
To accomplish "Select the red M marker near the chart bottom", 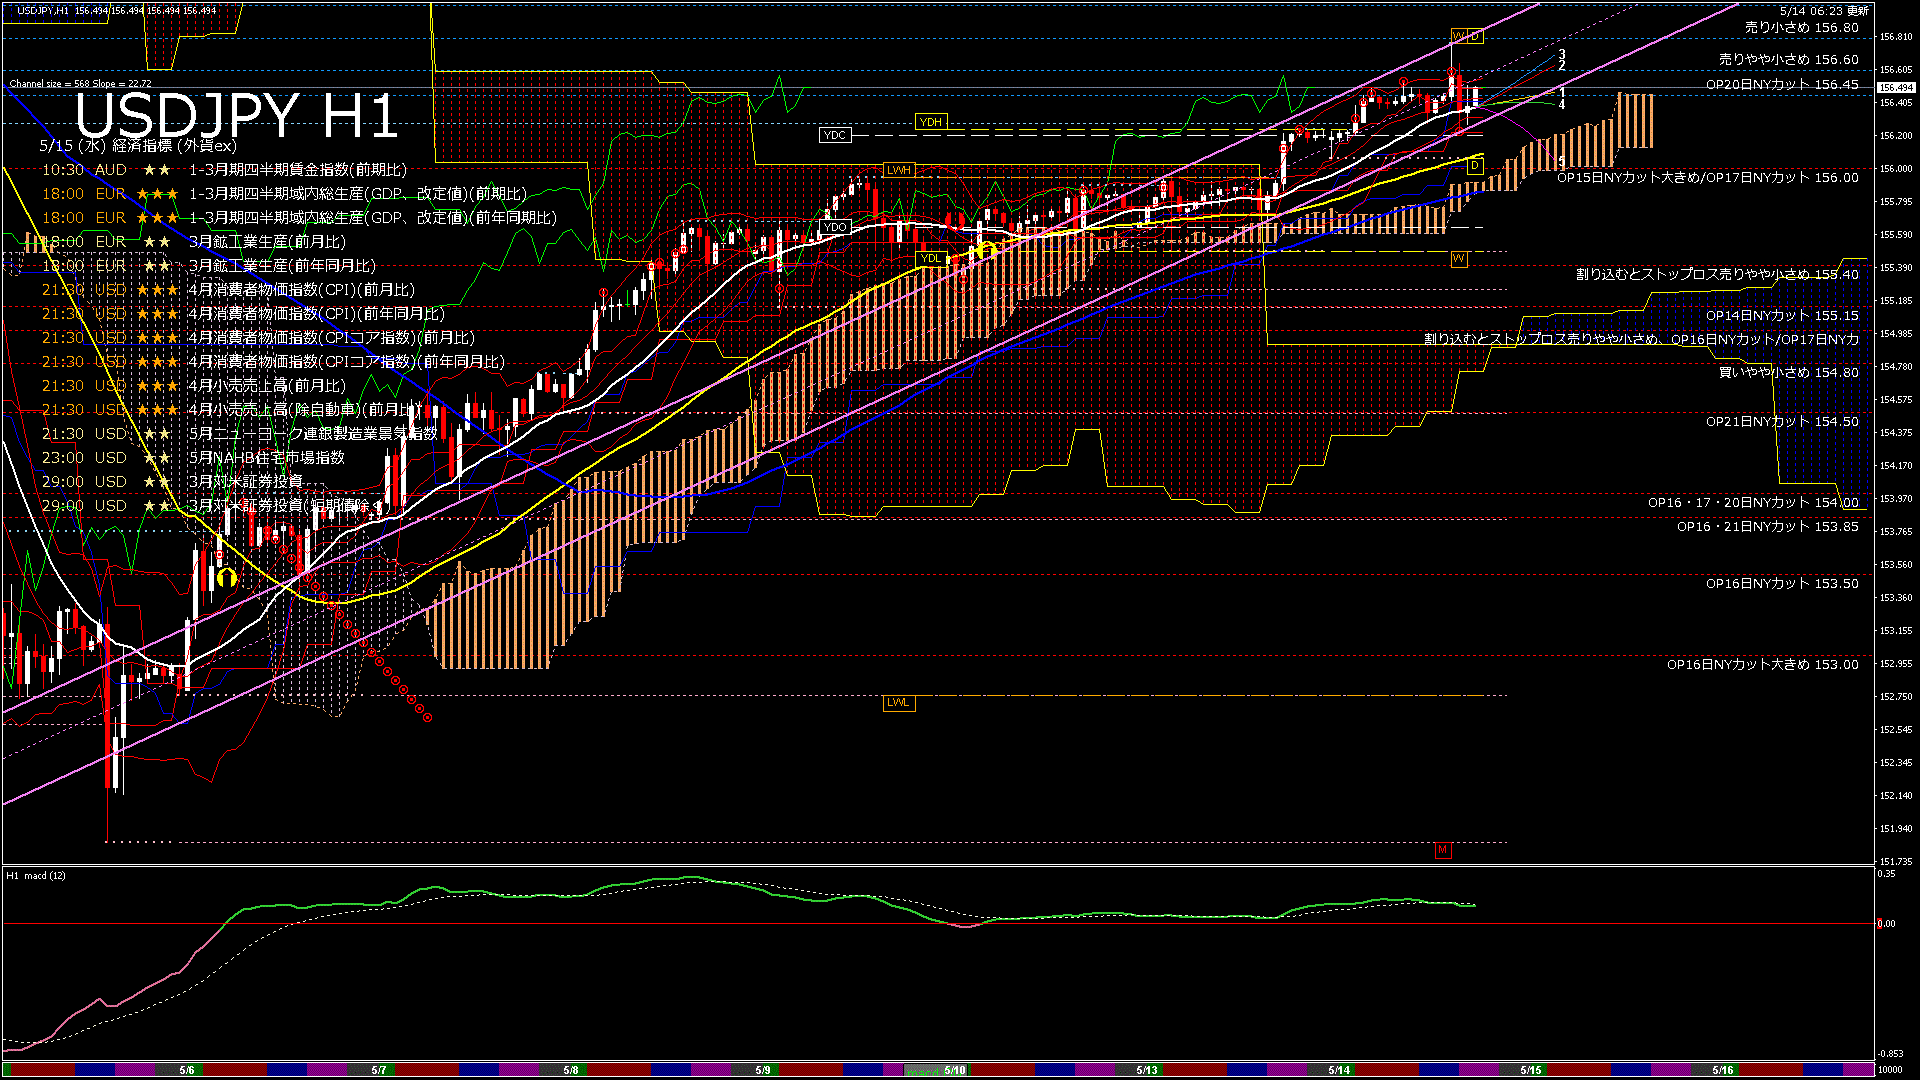I will pos(1442,850).
